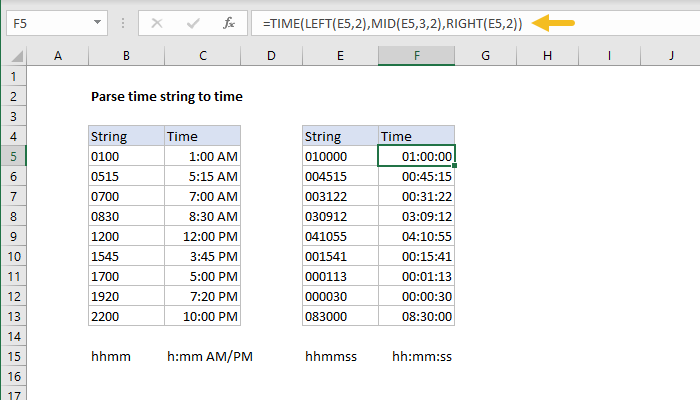
Task: Click the Name Box showing F5
Action: pyautogui.click(x=50, y=22)
